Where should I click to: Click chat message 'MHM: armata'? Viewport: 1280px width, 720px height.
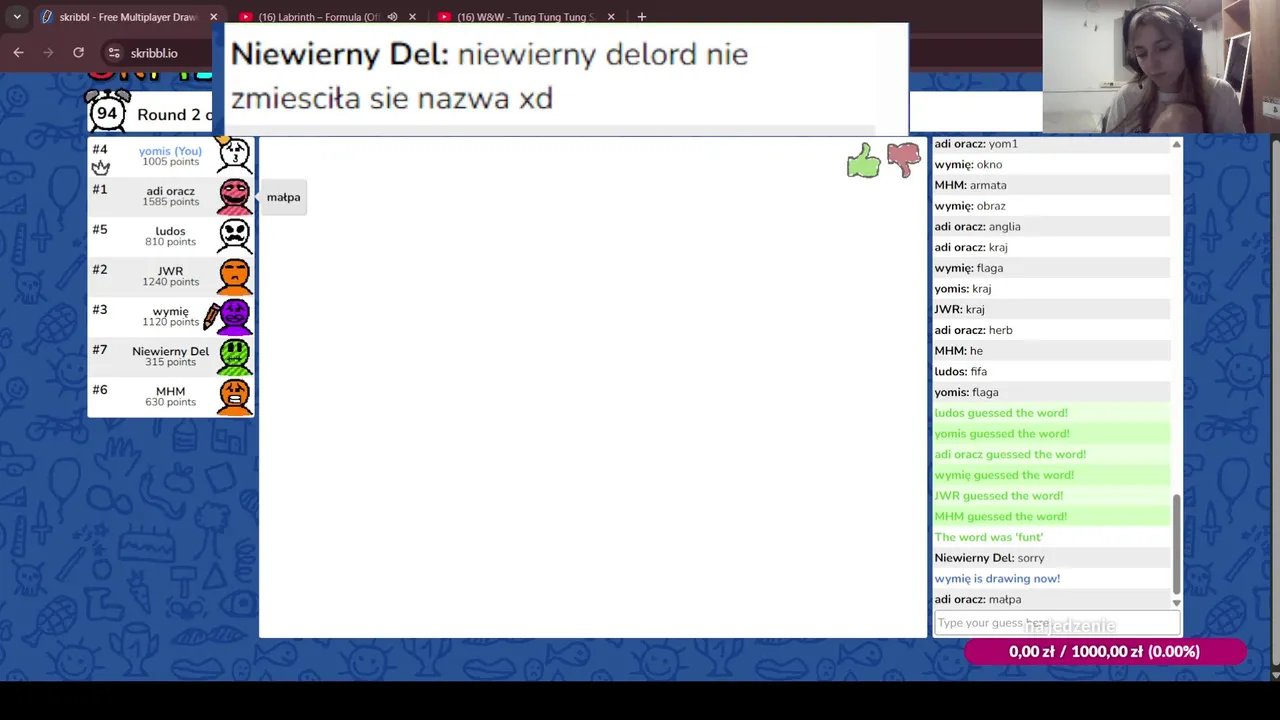1051,185
